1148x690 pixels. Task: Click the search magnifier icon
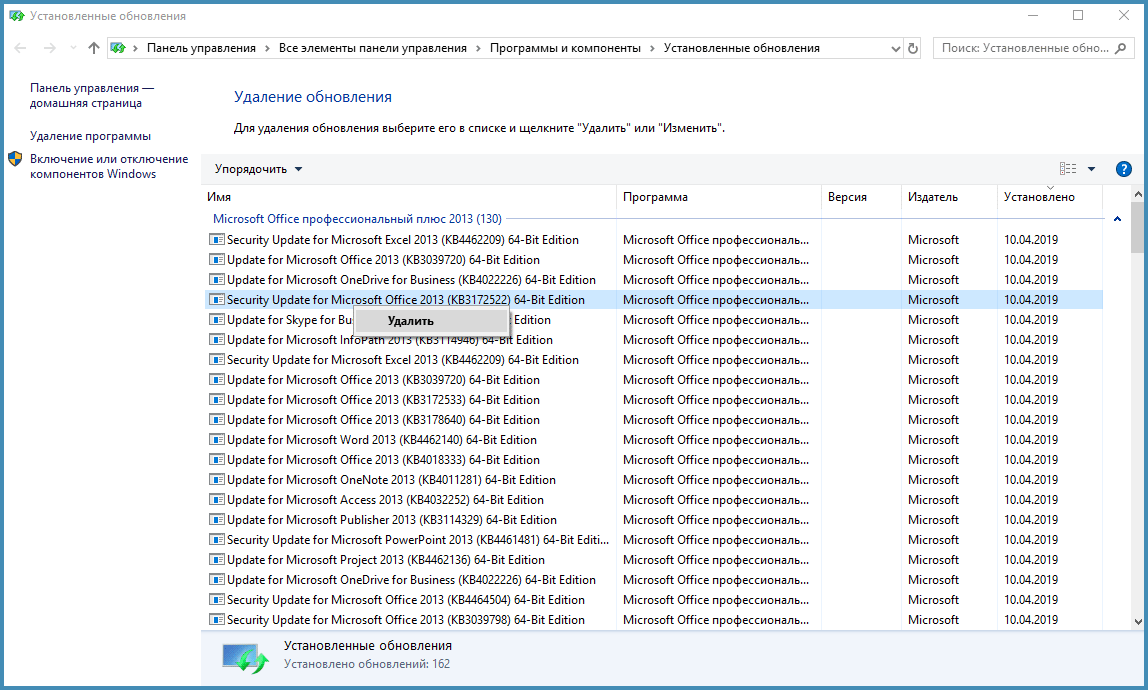[x=1120, y=48]
